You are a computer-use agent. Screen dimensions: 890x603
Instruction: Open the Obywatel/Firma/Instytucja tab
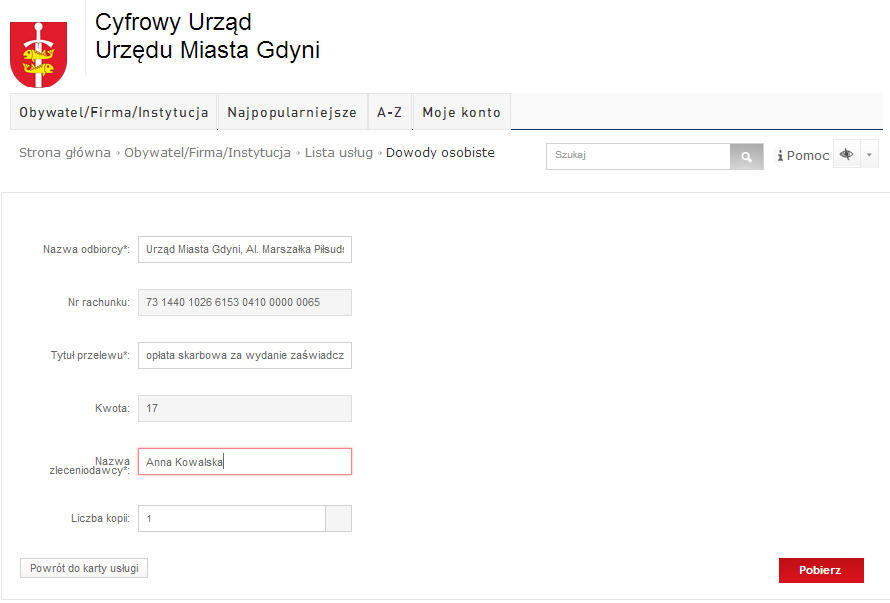click(x=114, y=113)
